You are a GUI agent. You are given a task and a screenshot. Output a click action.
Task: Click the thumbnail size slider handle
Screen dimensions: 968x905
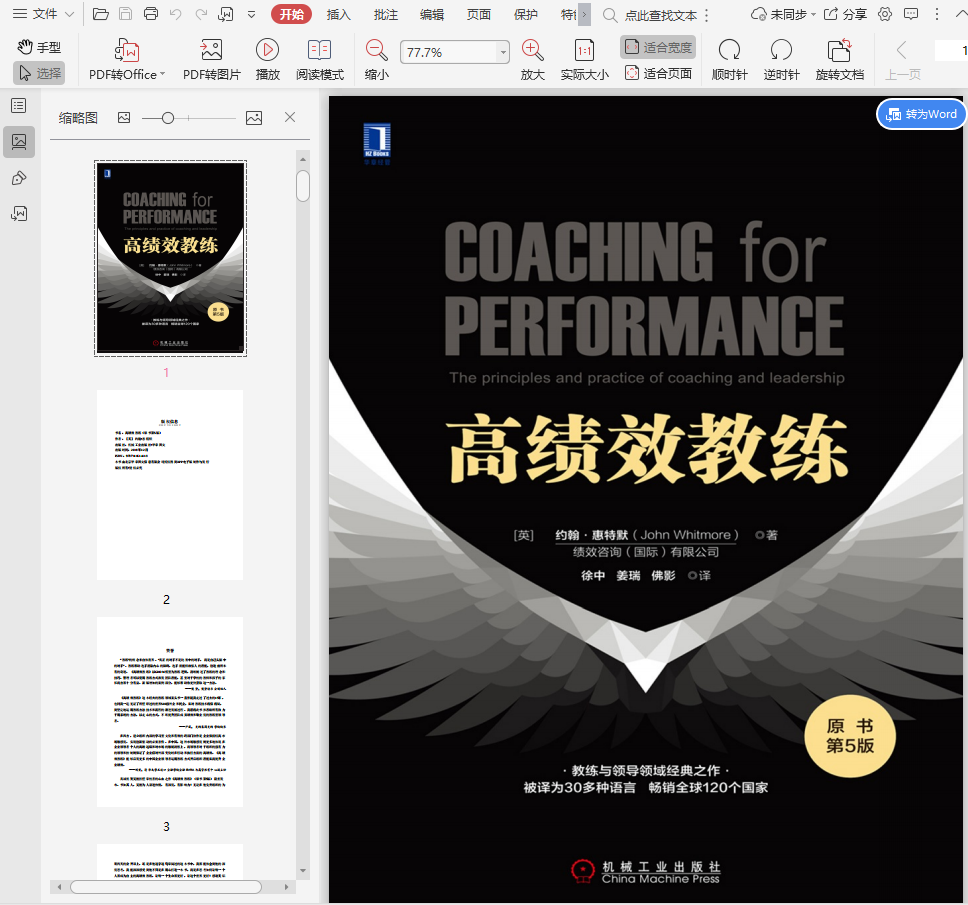pos(168,118)
